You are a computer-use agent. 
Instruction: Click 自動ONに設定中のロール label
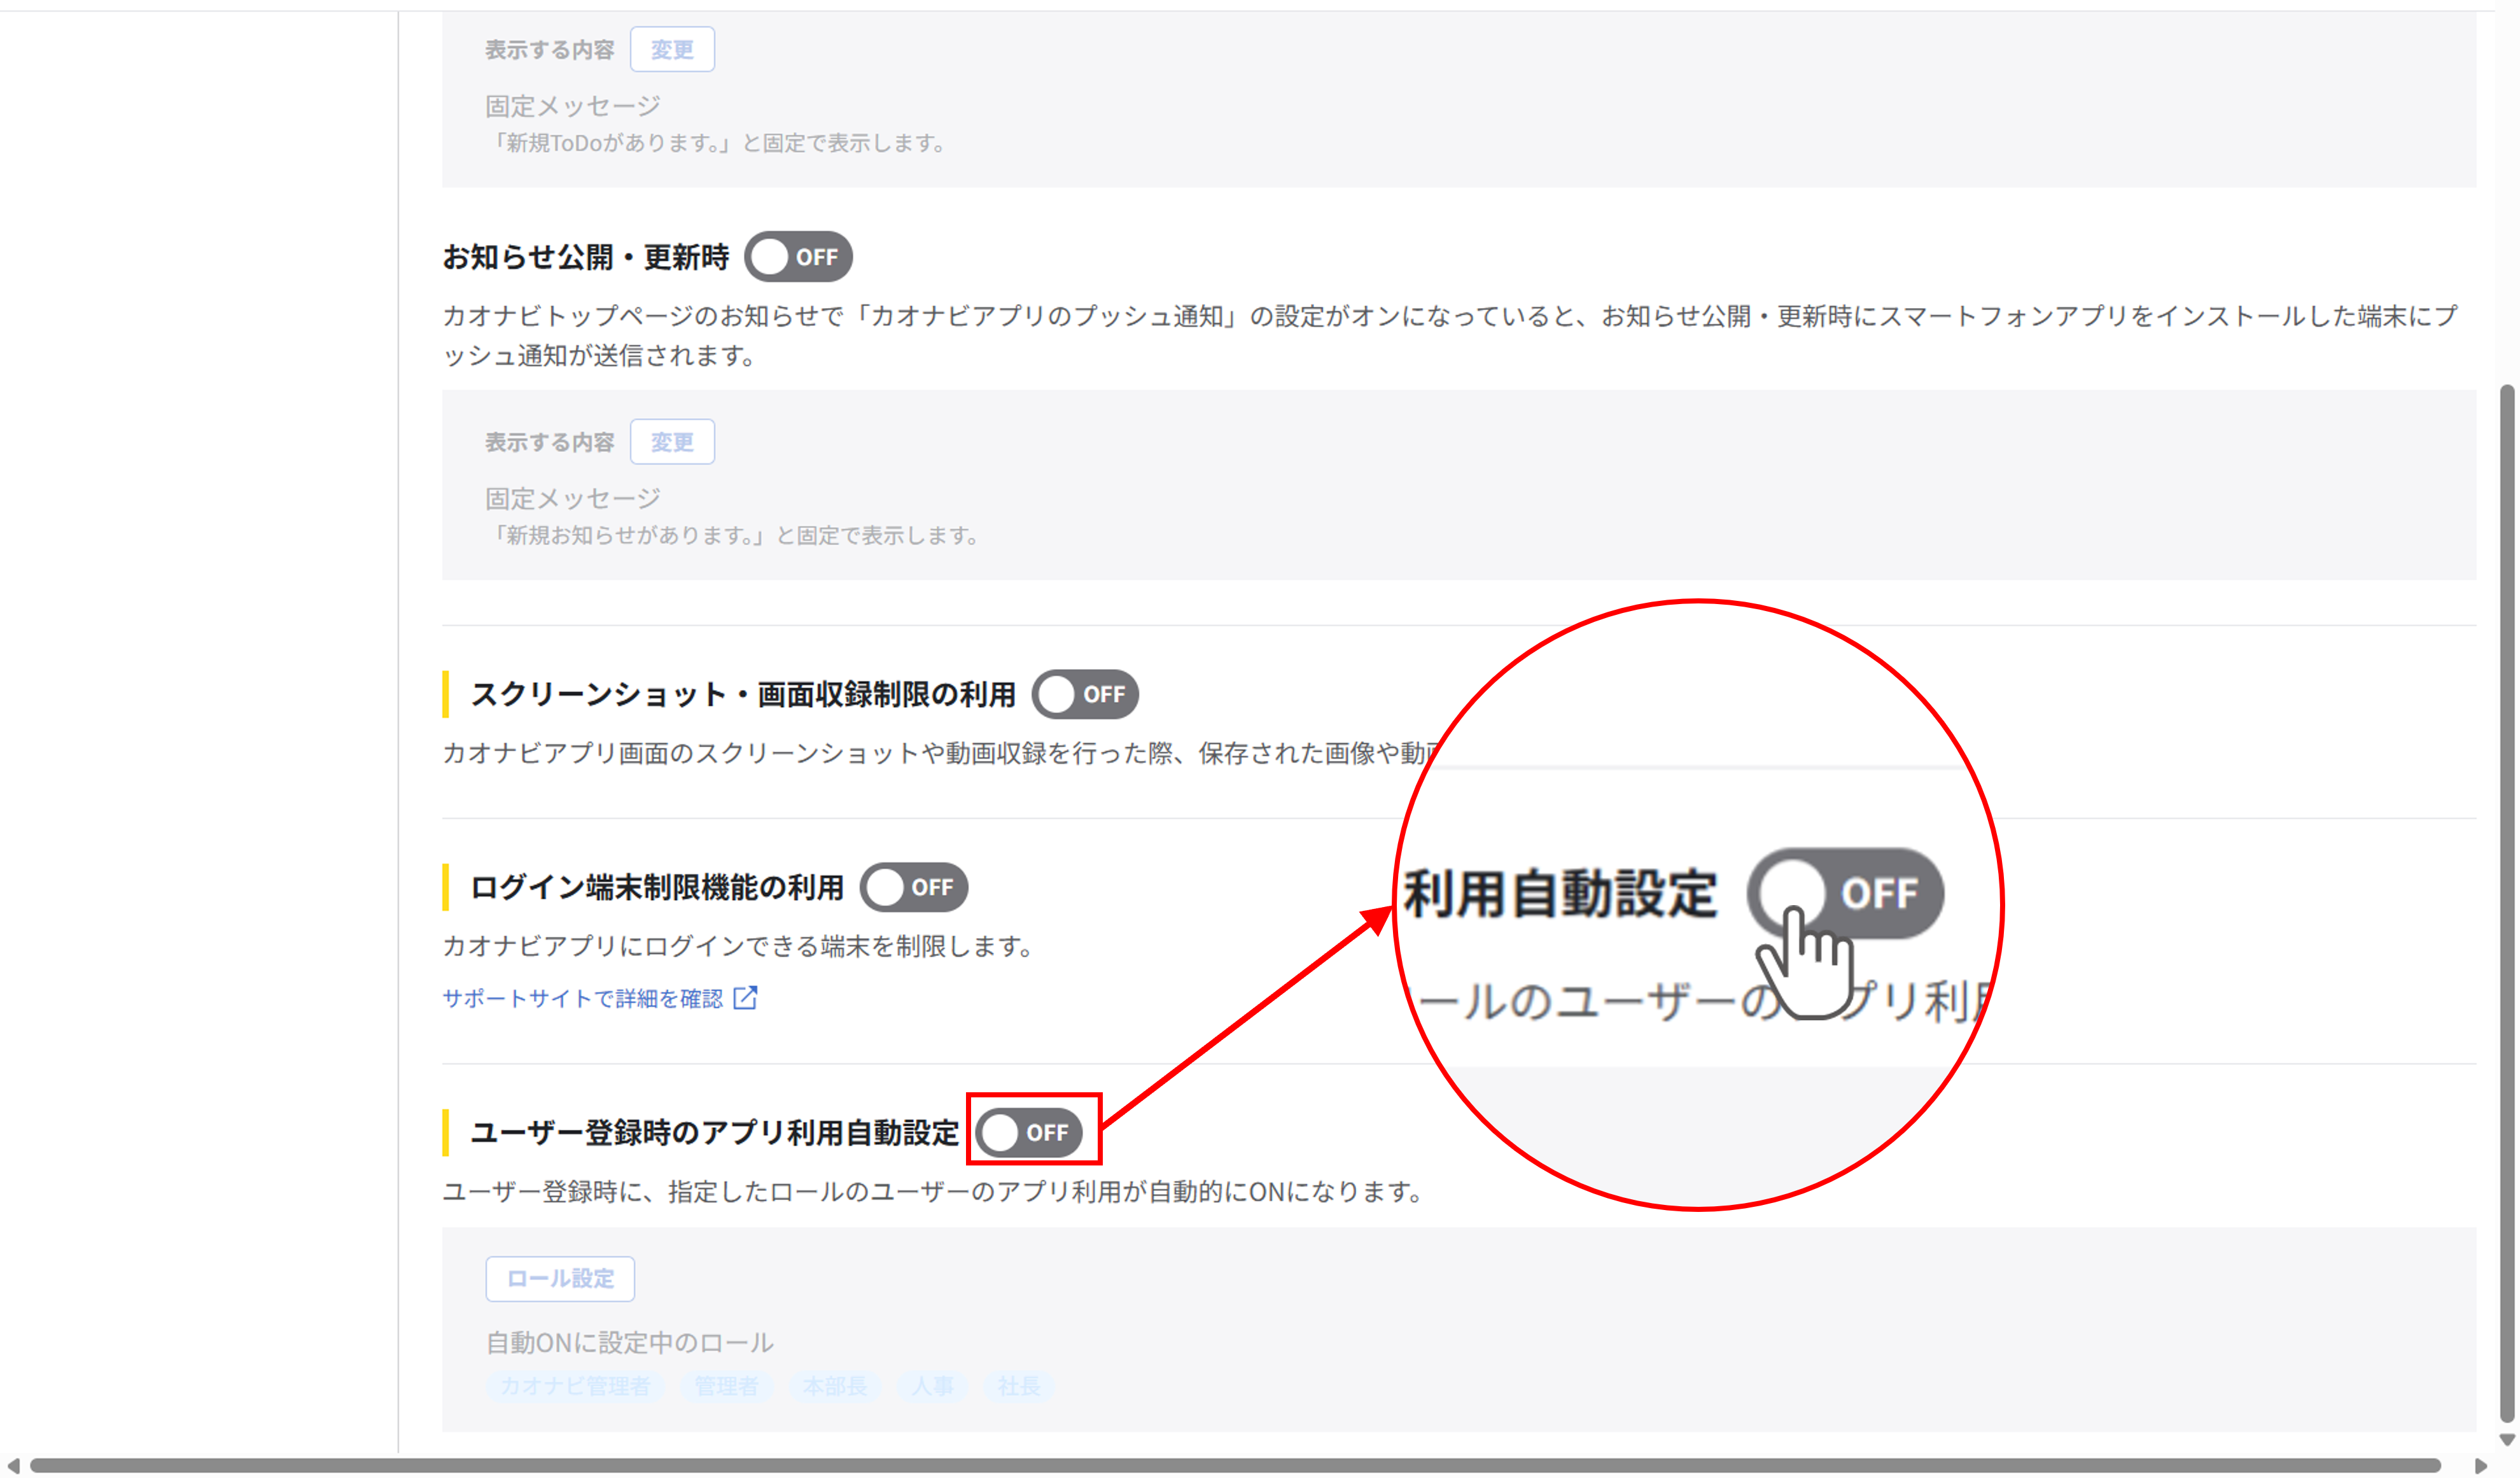pyautogui.click(x=630, y=1342)
